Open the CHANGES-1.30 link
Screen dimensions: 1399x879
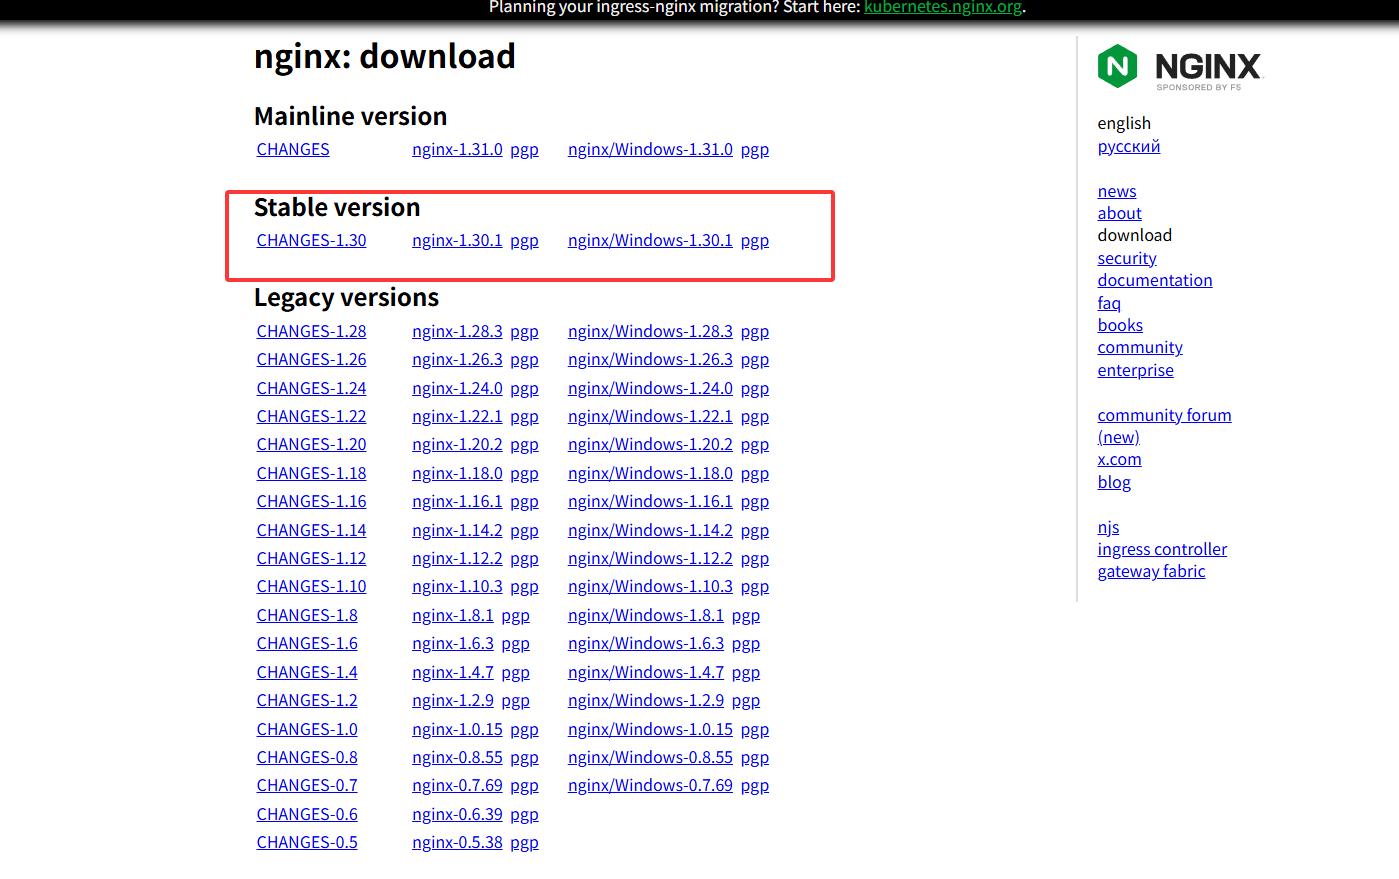click(311, 240)
